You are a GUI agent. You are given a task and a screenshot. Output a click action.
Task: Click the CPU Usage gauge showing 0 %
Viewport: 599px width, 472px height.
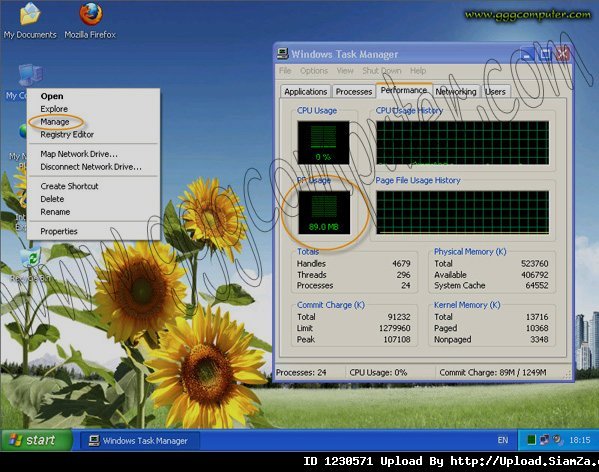coord(323,142)
